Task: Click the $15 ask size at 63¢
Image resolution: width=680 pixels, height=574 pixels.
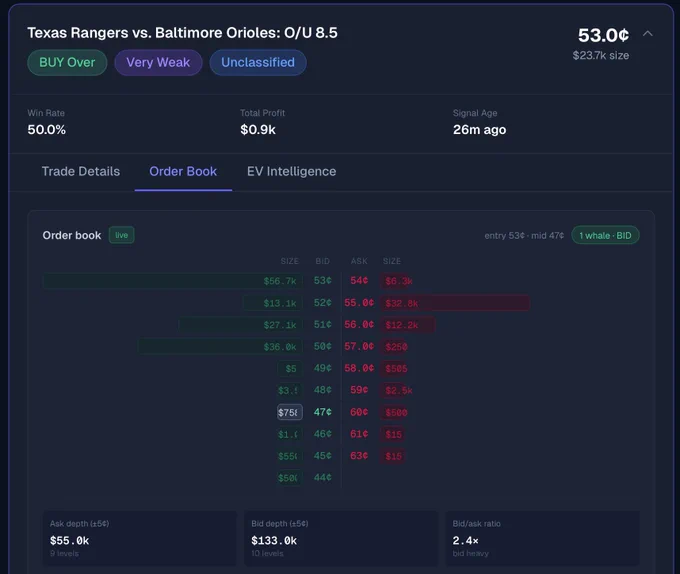Action: pos(393,456)
